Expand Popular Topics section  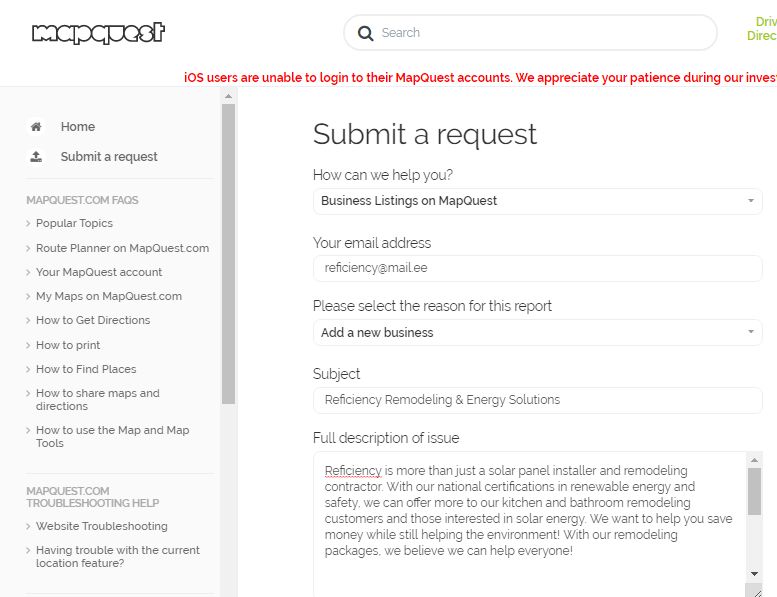74,223
